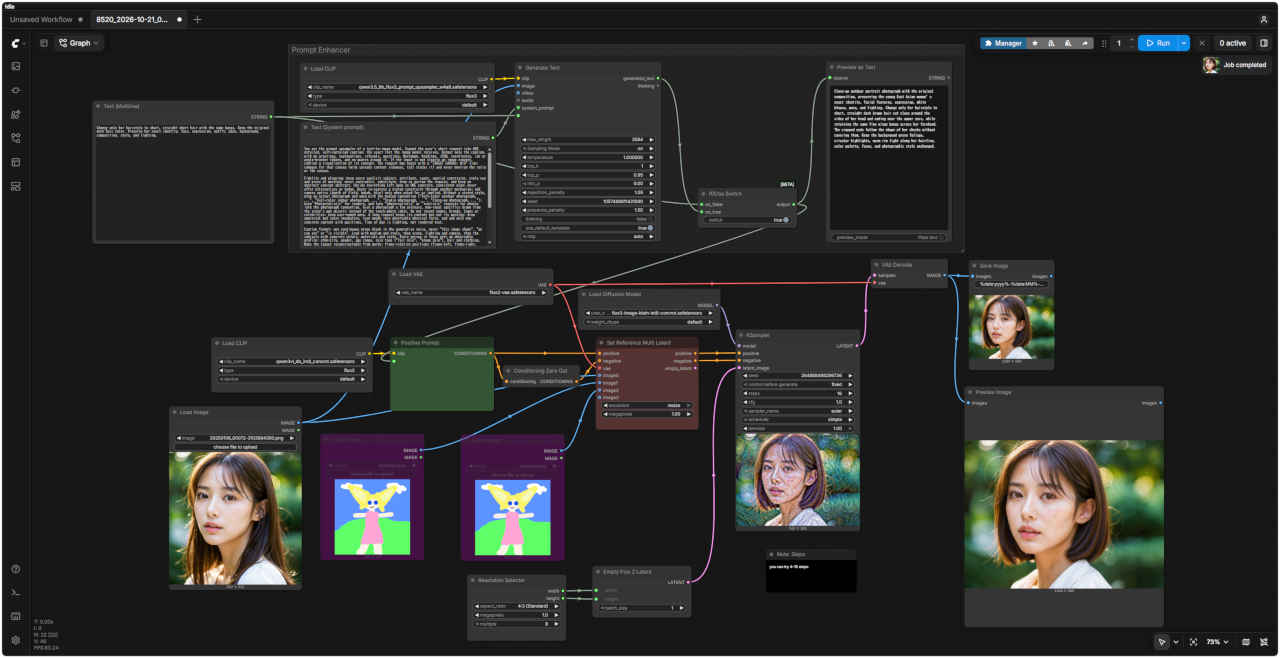
Task: Toggle the console terminal icon
Action: tap(16, 593)
